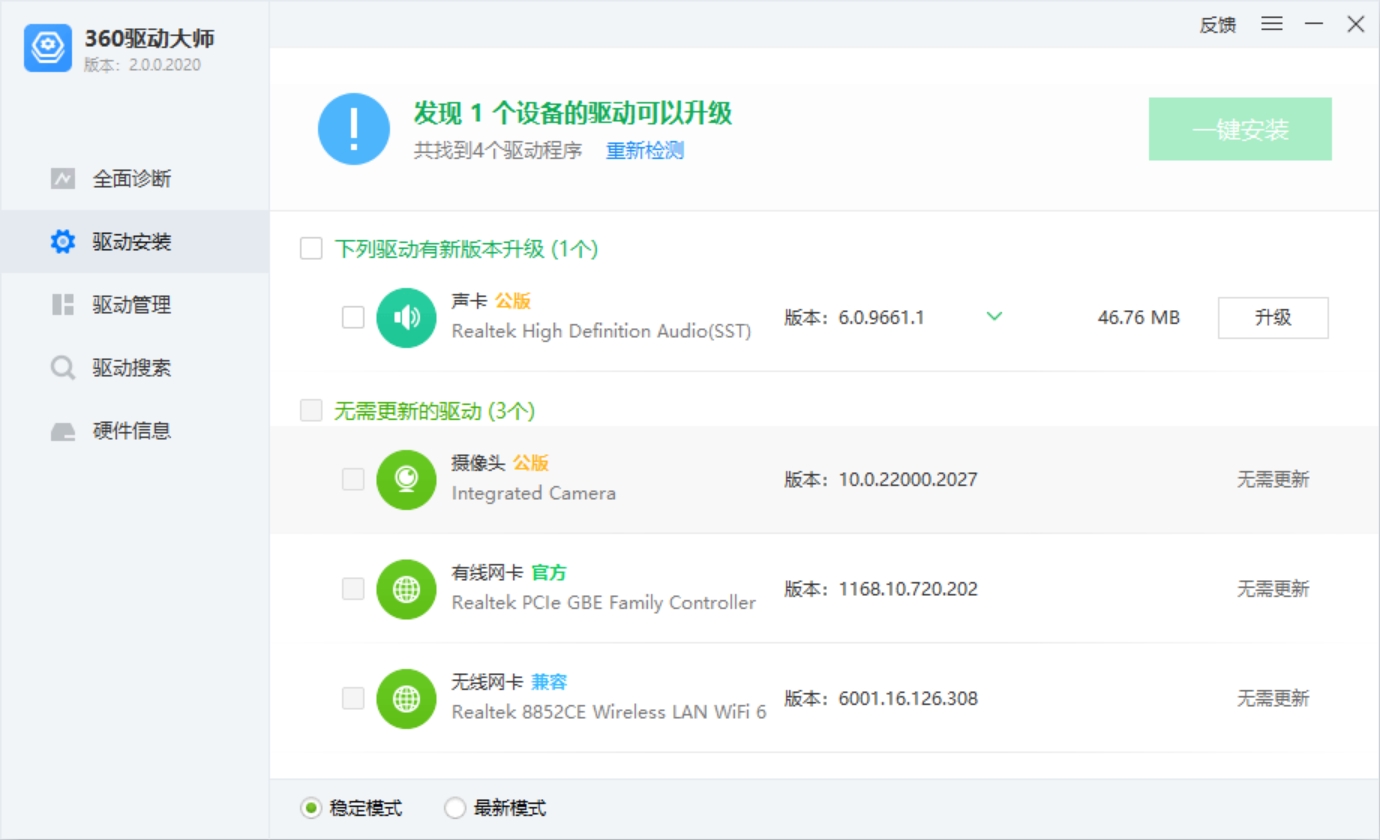Select all drivers with new versions
This screenshot has width=1380, height=840.
pyautogui.click(x=311, y=248)
